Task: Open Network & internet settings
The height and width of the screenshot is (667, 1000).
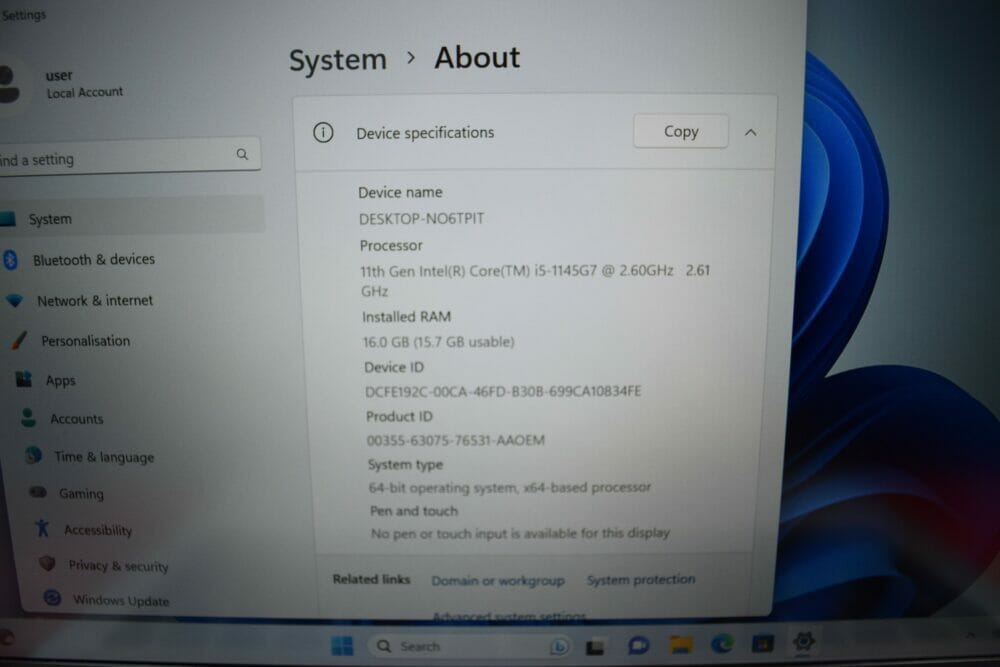Action: tap(95, 300)
